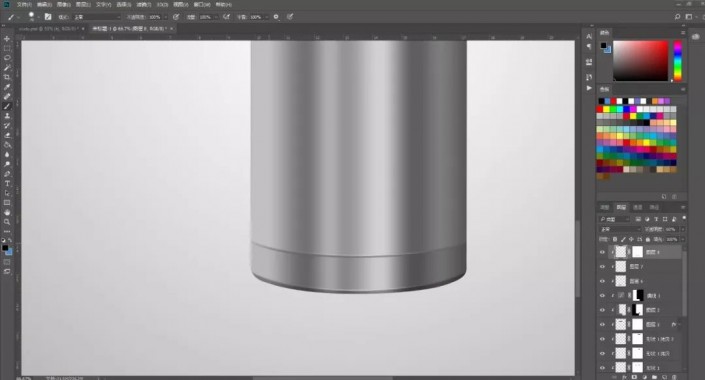Viewport: 705px width, 380px height.
Task: Open the layer filter kind dropdown
Action: tap(615, 219)
